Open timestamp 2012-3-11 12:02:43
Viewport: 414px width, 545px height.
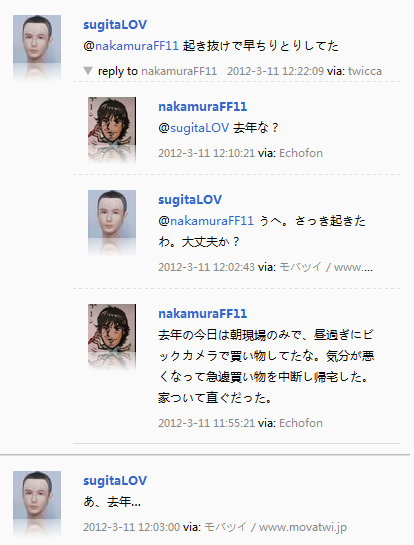206,267
